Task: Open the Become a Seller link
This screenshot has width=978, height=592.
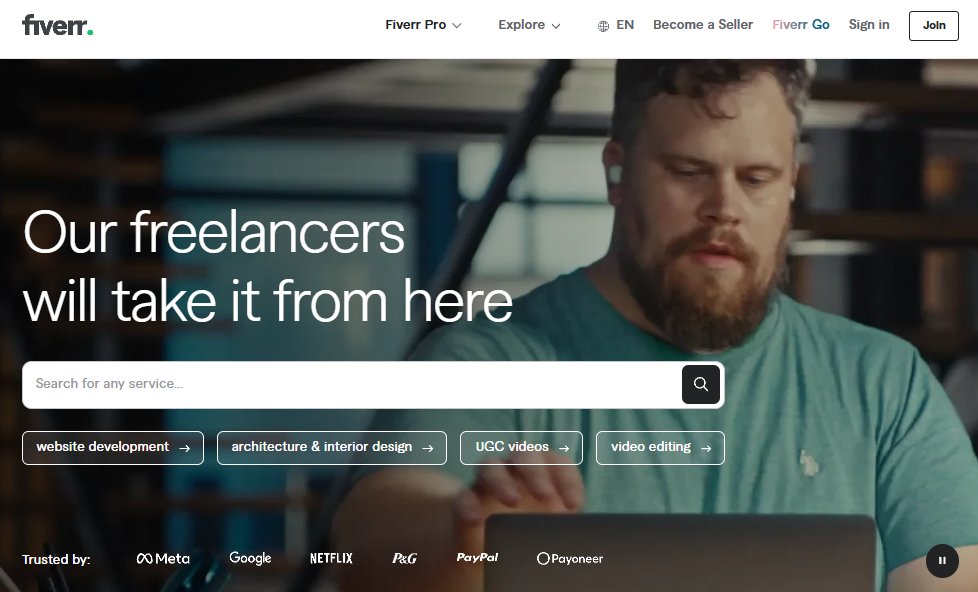Action: click(703, 25)
